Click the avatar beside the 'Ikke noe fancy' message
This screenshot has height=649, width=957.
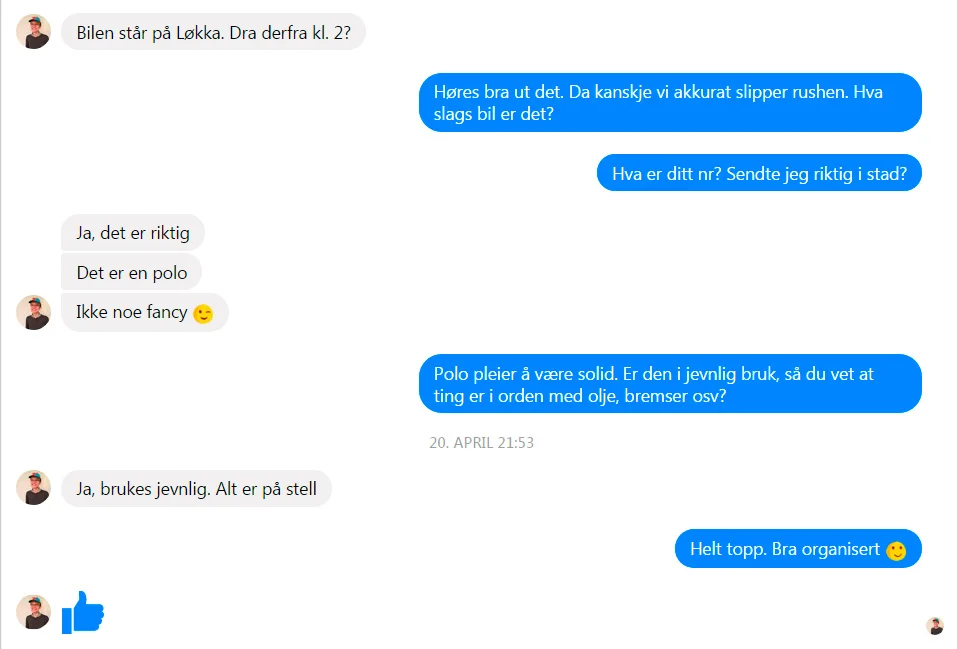pyautogui.click(x=34, y=313)
